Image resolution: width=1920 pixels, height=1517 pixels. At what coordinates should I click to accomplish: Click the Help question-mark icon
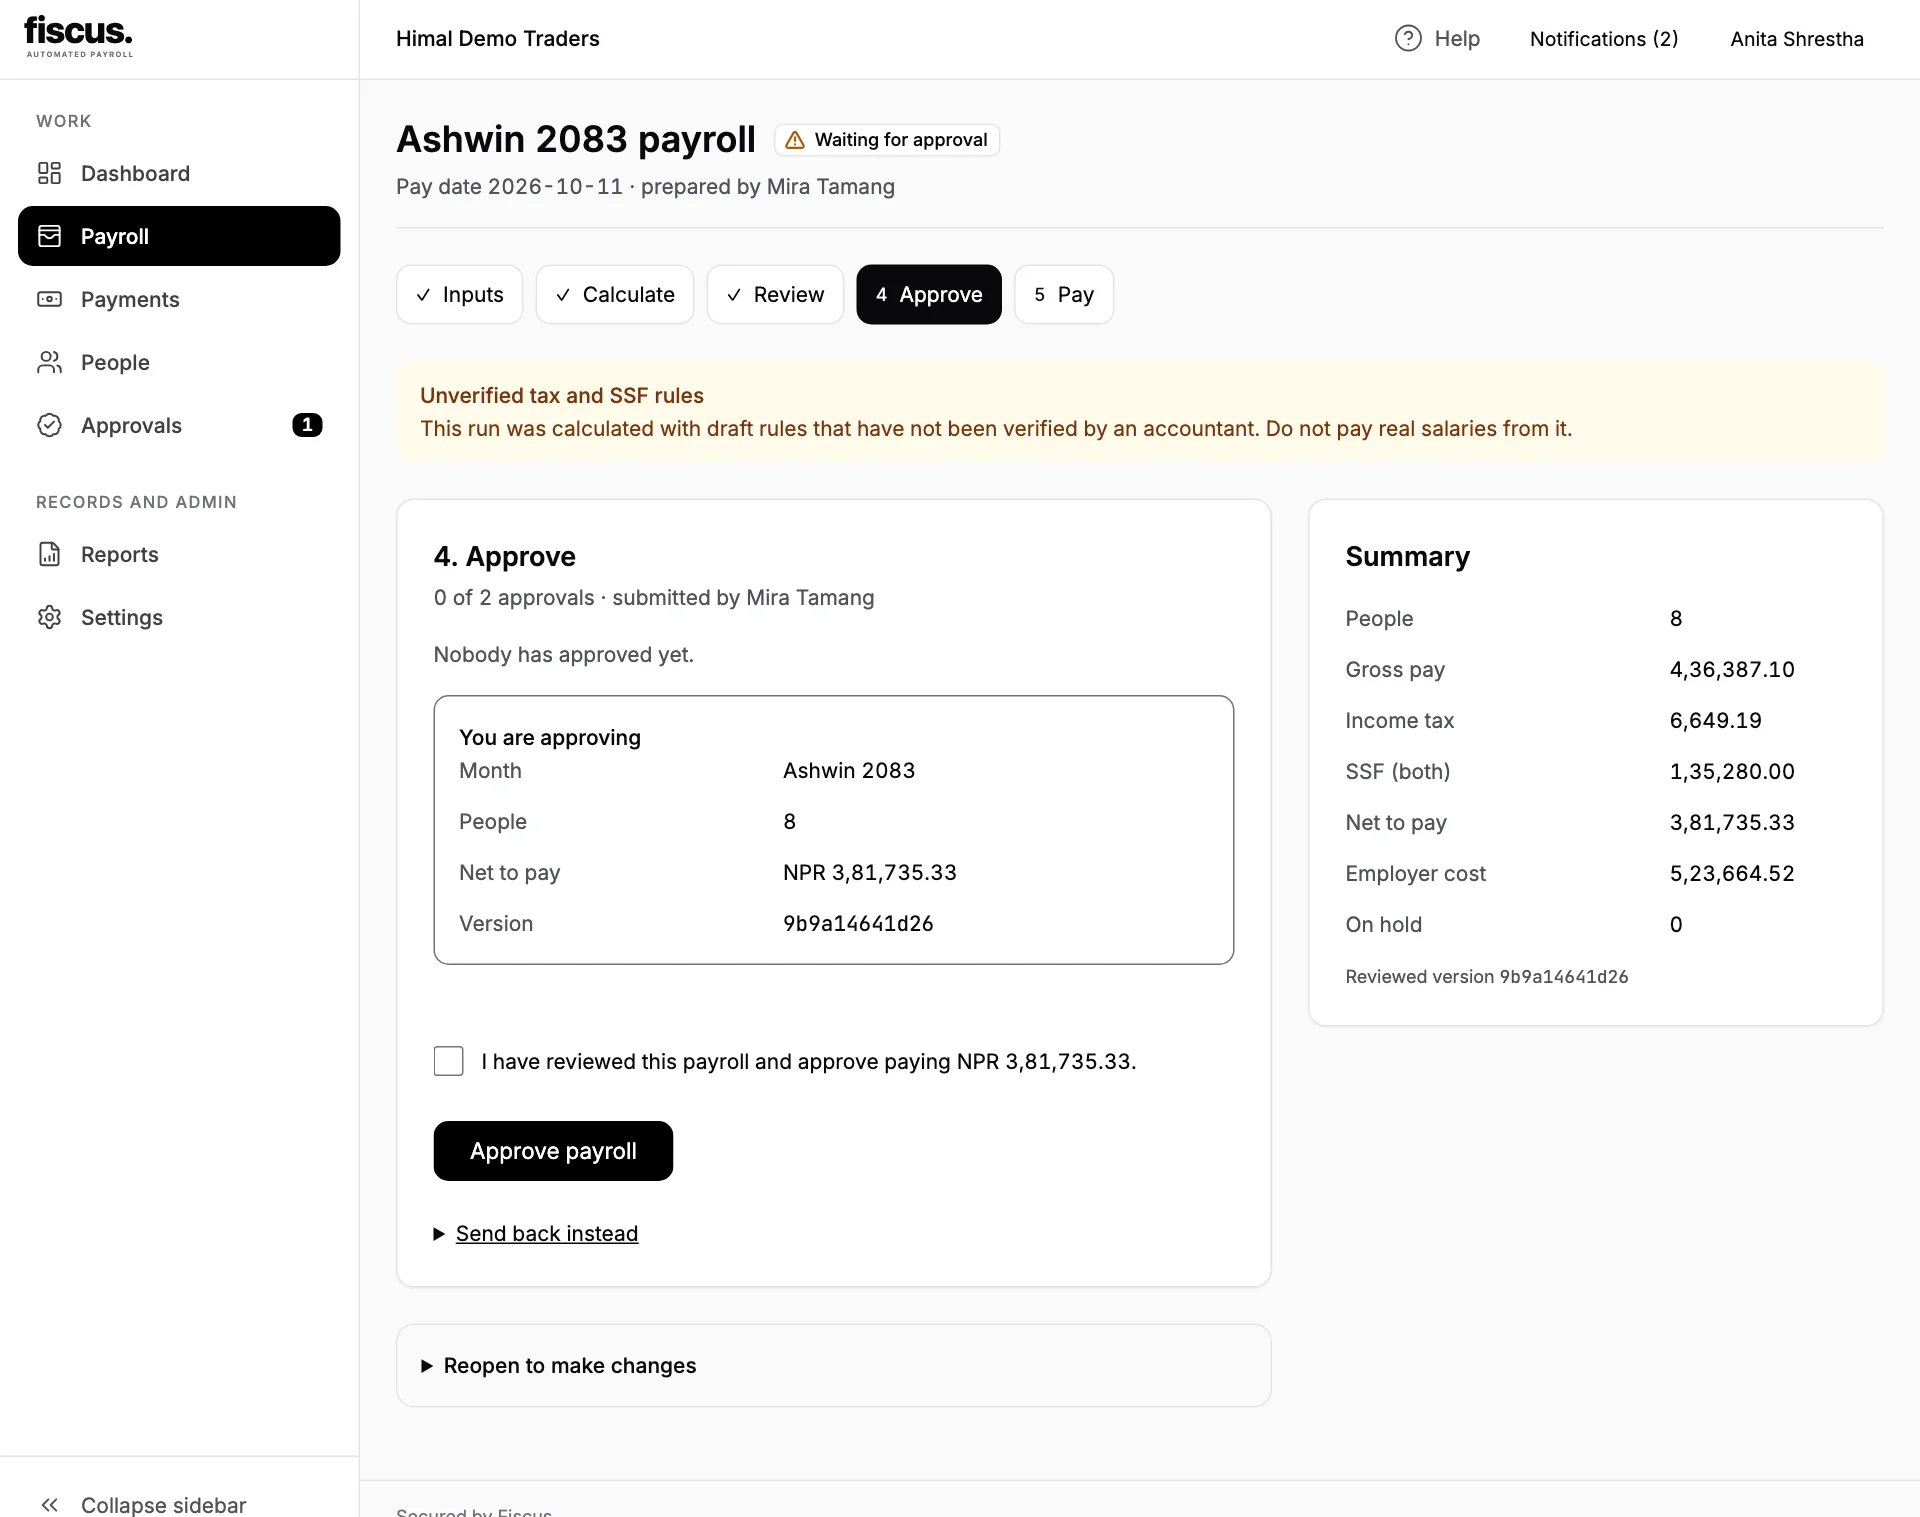pyautogui.click(x=1408, y=38)
